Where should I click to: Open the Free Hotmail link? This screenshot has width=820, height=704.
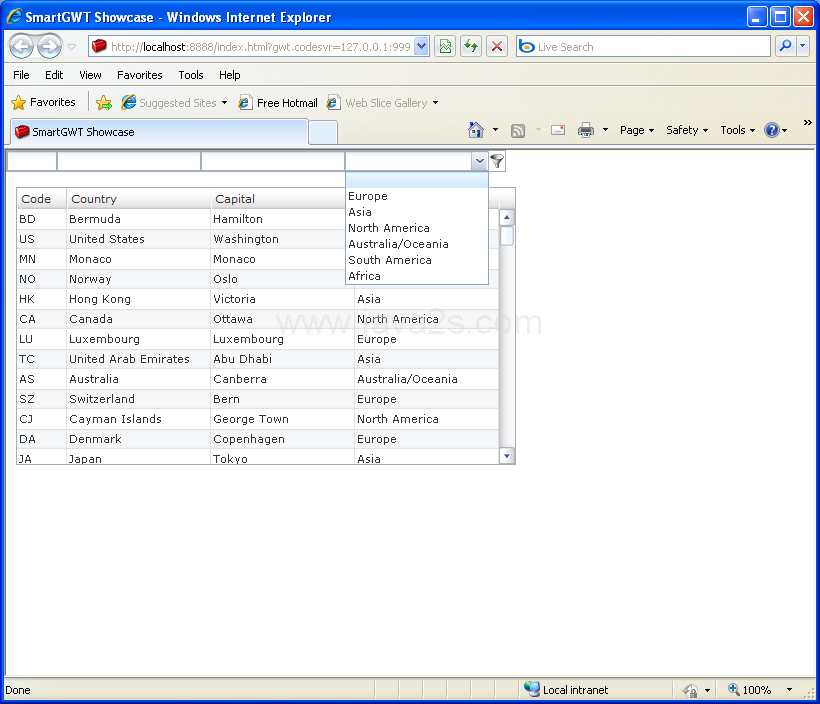point(278,103)
